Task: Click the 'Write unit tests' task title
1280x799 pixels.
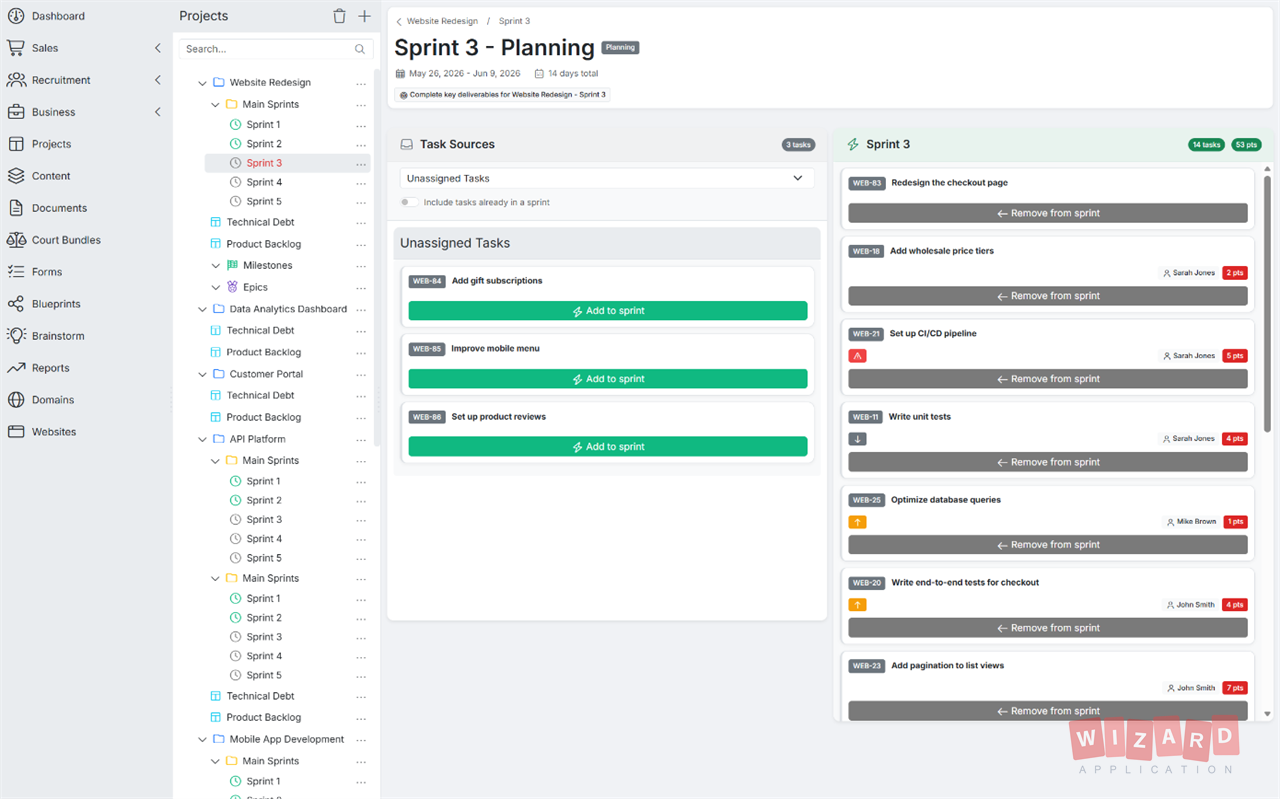Action: click(x=919, y=417)
